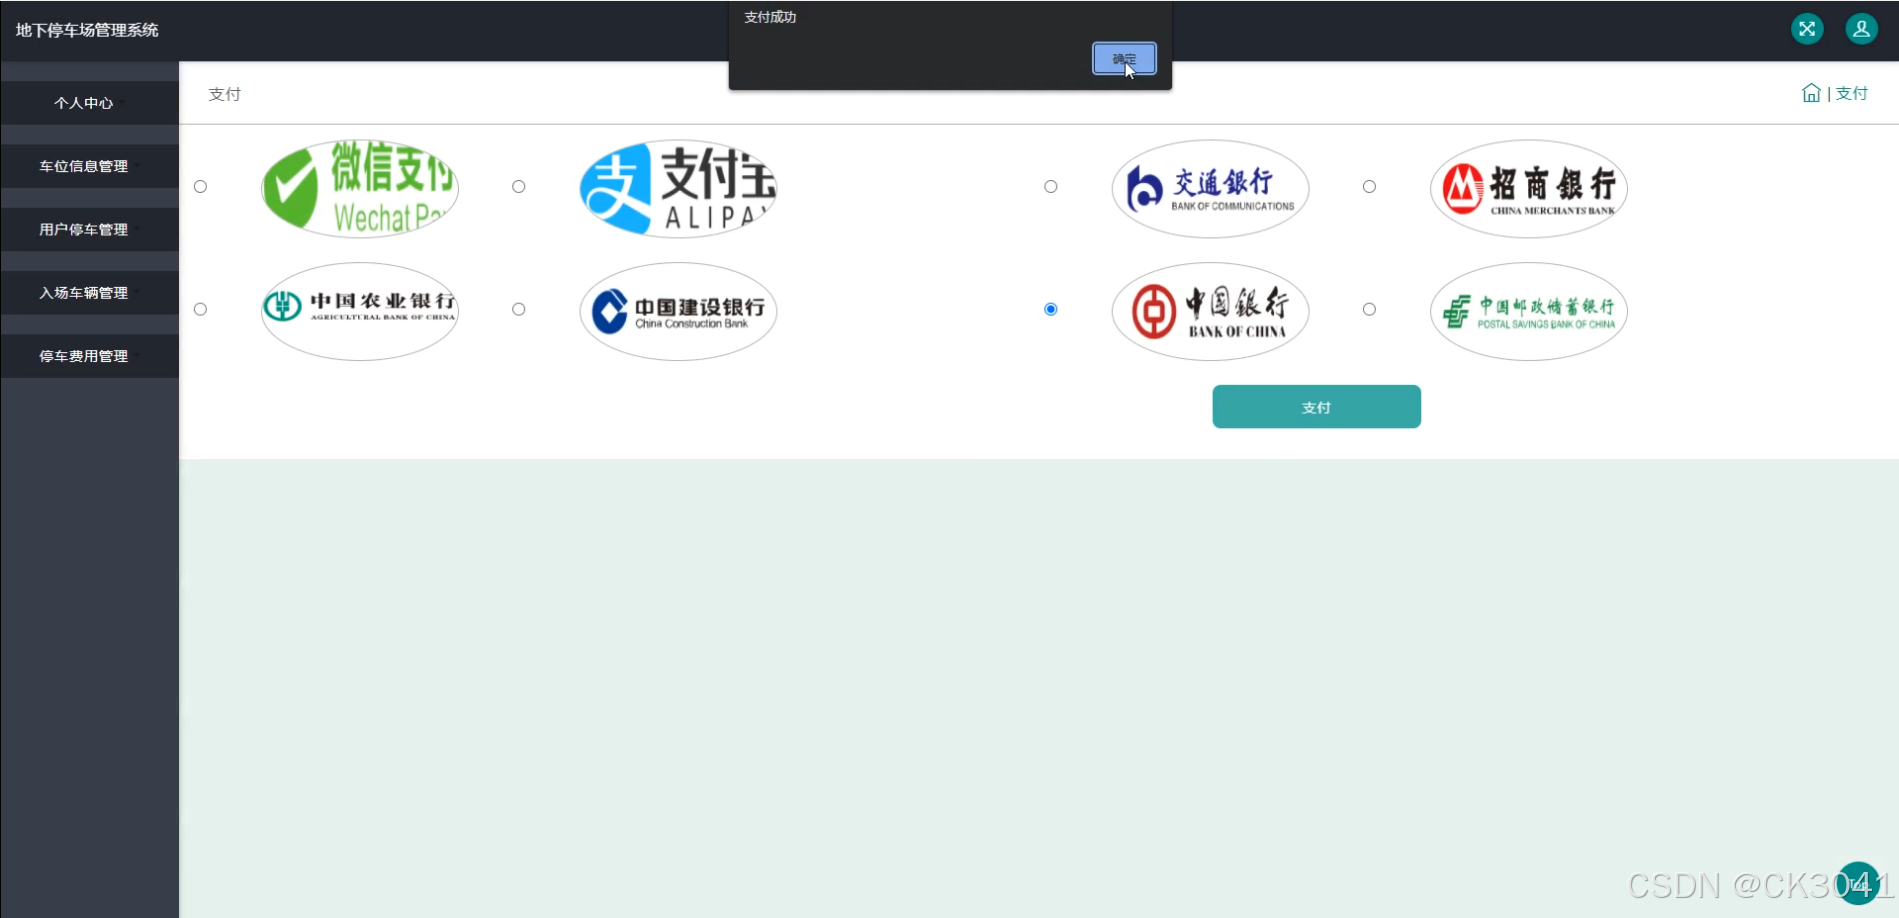Open 个人中心 in the sidebar
The height and width of the screenshot is (918, 1899).
point(89,103)
